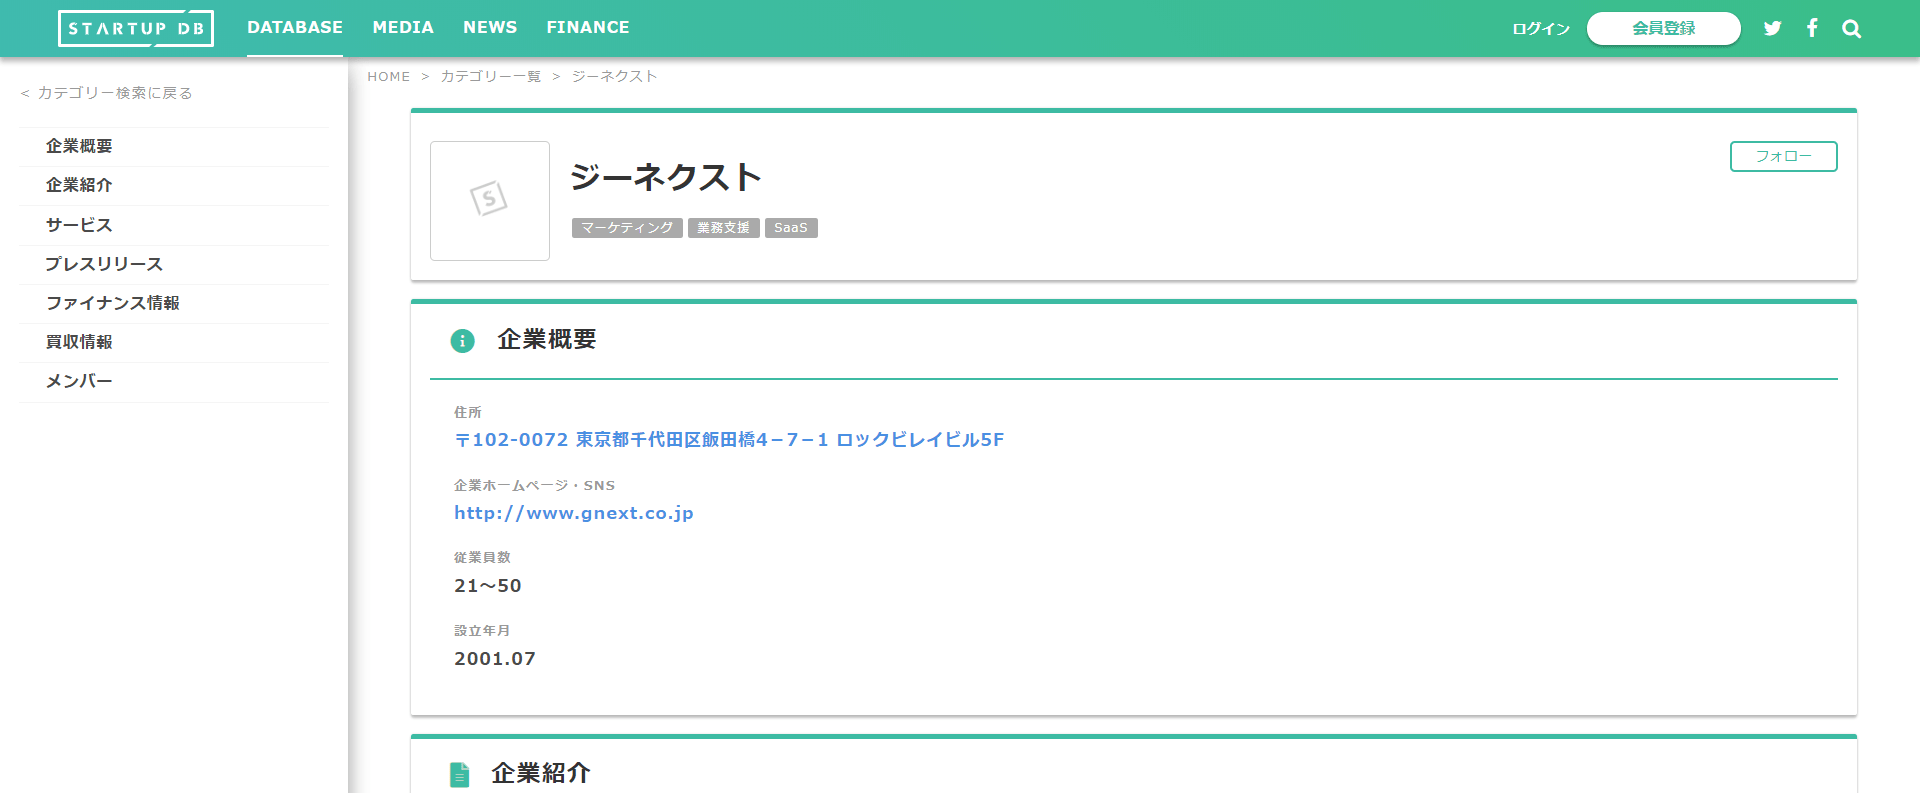Image resolution: width=1920 pixels, height=793 pixels.
Task: Open the Facebook icon link
Action: [x=1812, y=28]
